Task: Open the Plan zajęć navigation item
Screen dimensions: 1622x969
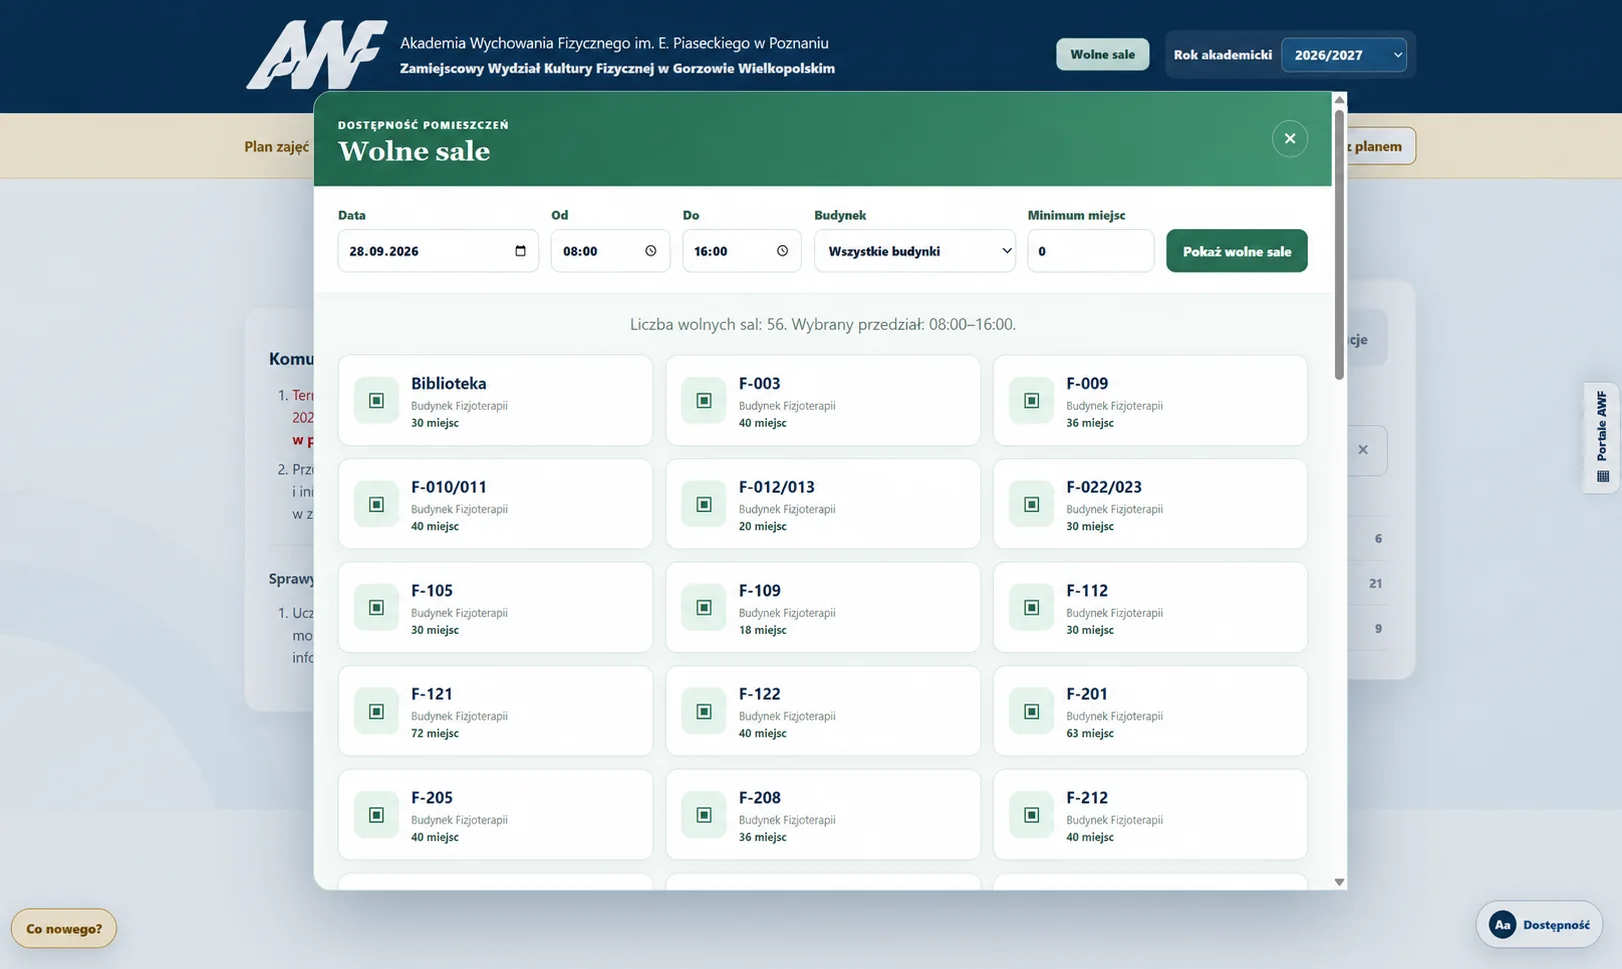Action: point(277,146)
